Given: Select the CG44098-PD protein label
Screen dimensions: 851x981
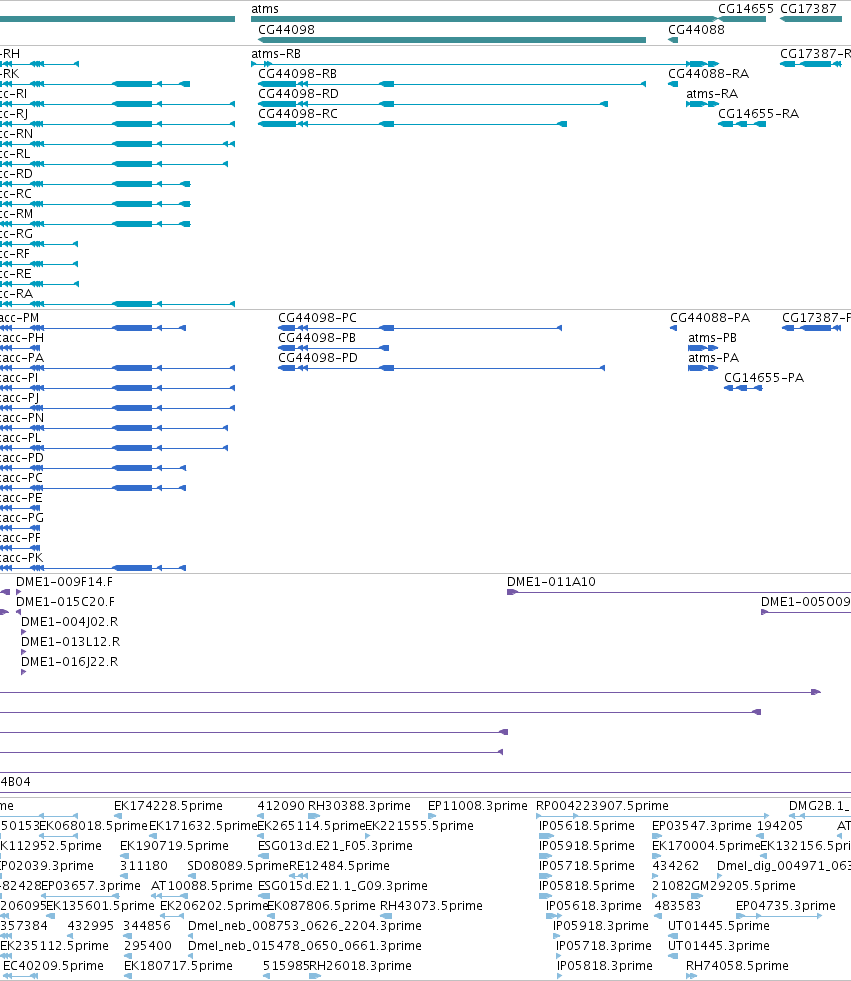Looking at the screenshot, I should pyautogui.click(x=318, y=358).
